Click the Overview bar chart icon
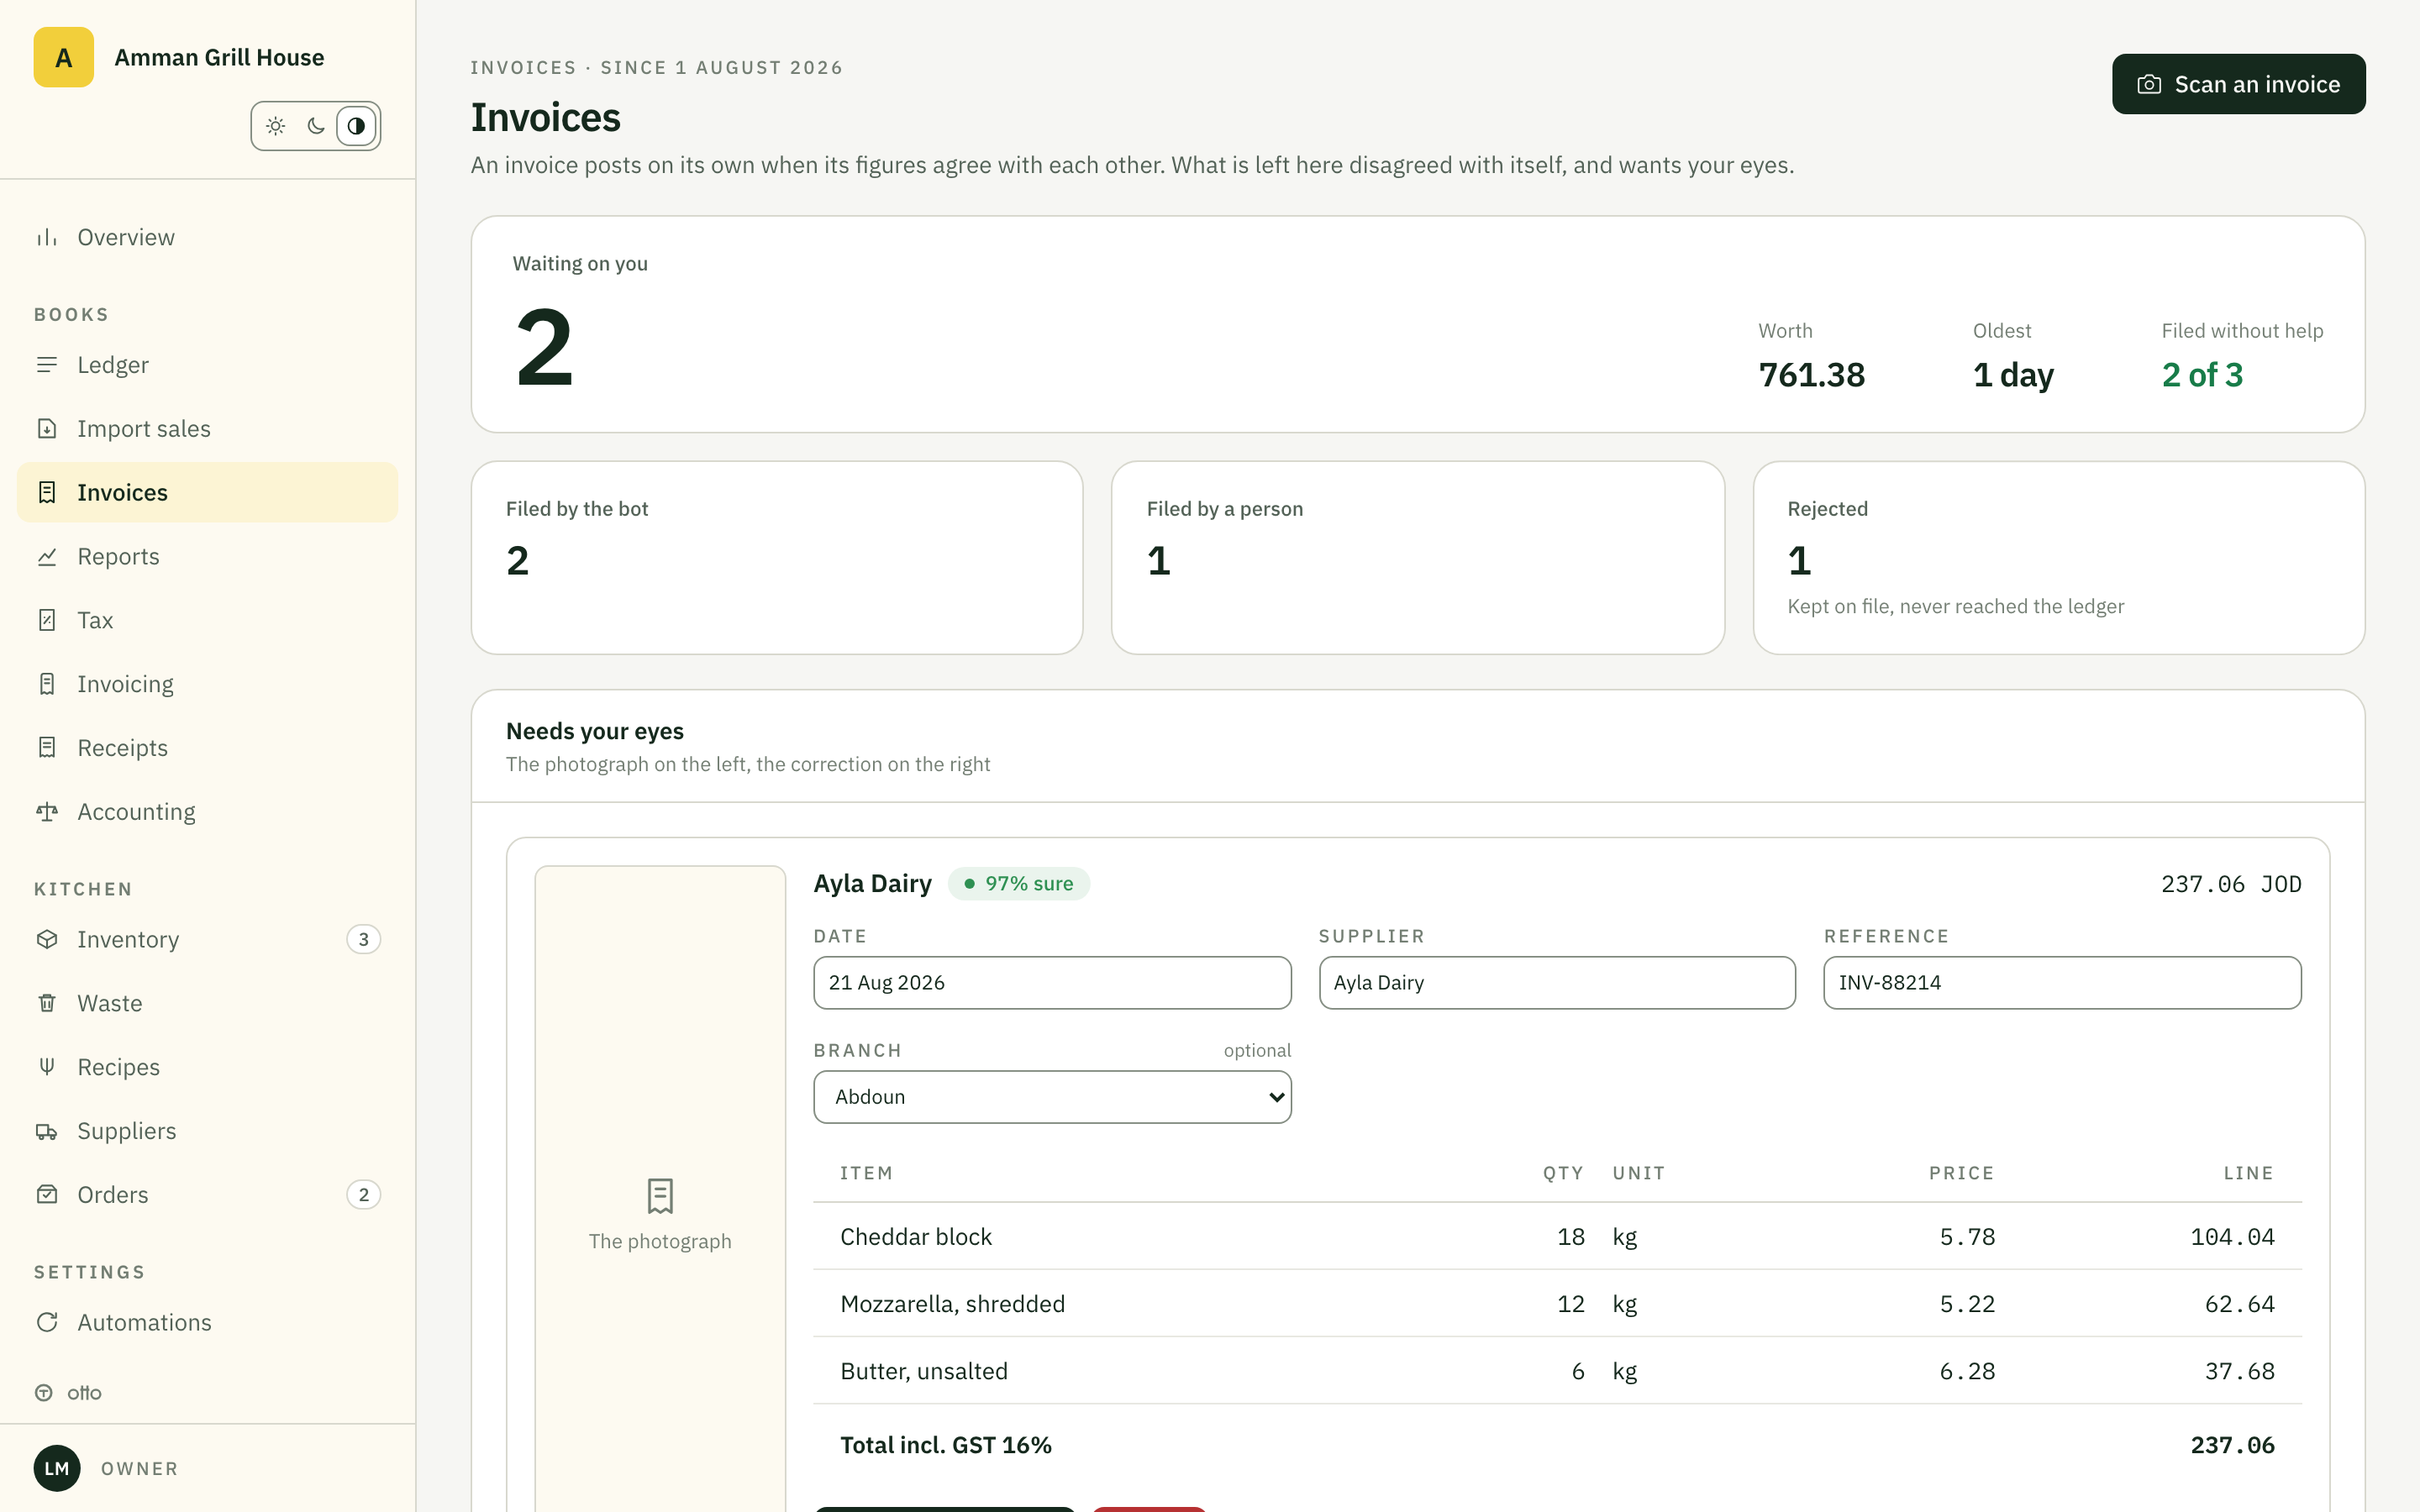2420x1512 pixels. point(47,237)
